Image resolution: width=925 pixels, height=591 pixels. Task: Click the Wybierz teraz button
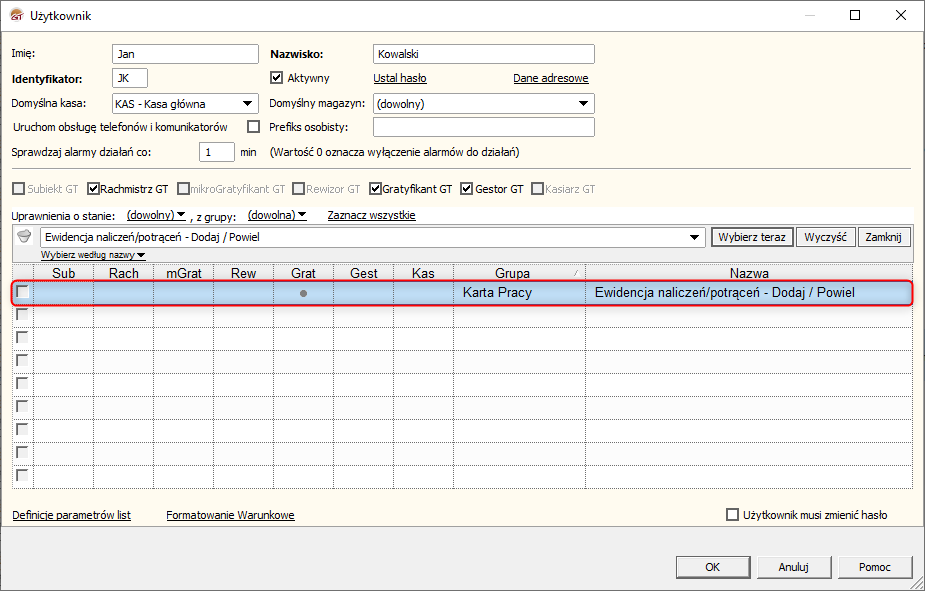(x=752, y=237)
